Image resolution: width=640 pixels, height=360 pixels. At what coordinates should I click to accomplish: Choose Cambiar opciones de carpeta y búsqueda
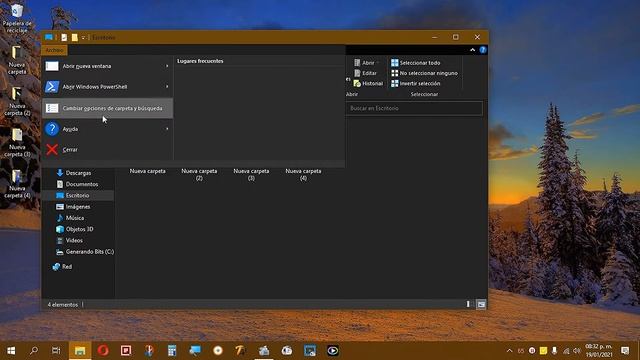pos(107,108)
